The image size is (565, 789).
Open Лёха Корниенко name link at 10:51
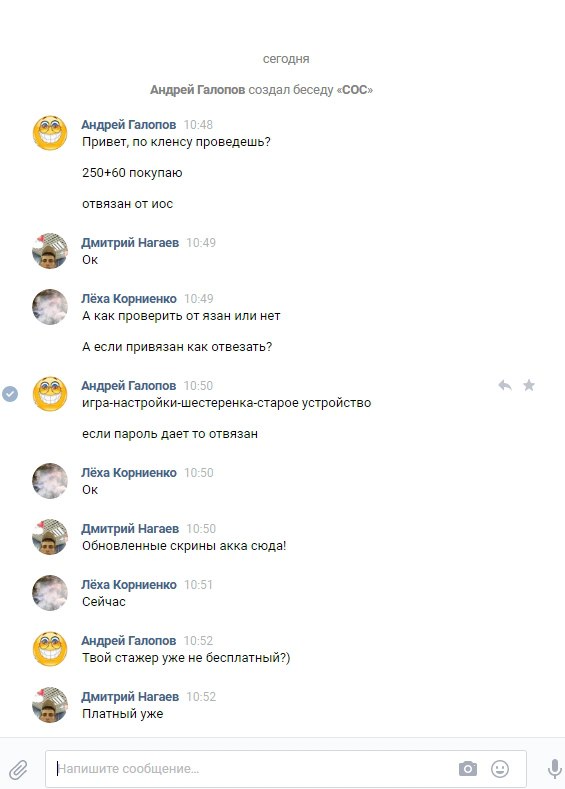click(x=129, y=585)
